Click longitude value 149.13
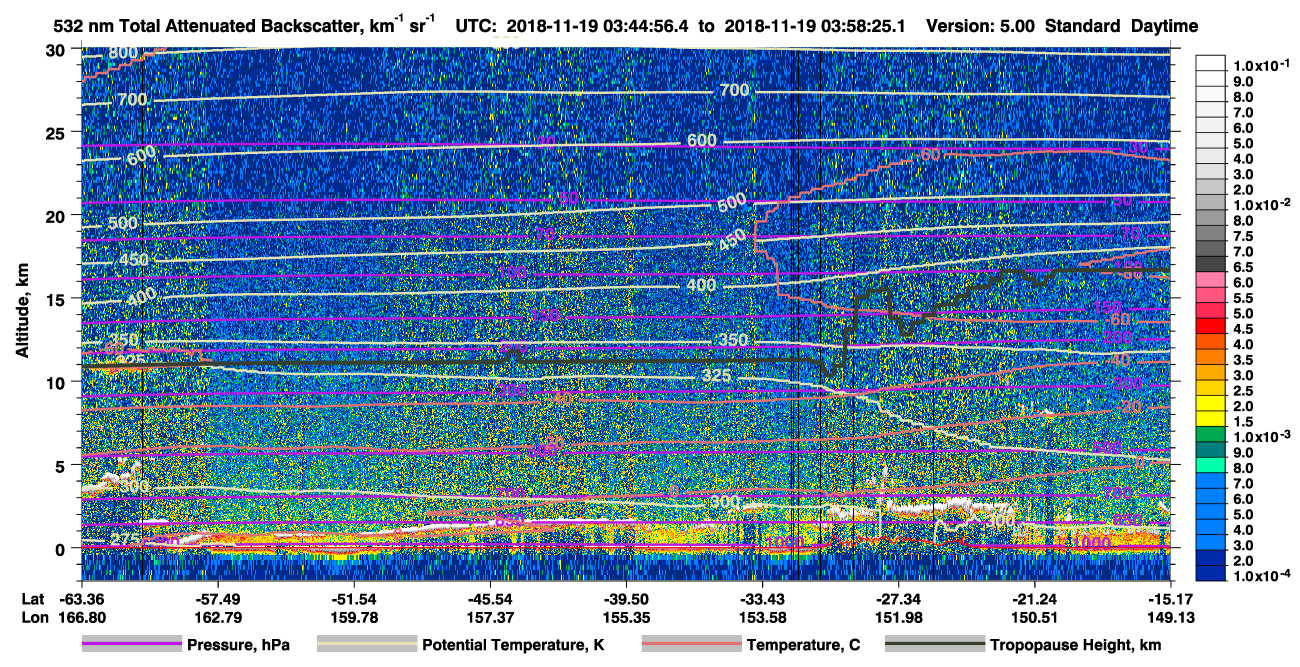1300x667 pixels. pos(1171,617)
